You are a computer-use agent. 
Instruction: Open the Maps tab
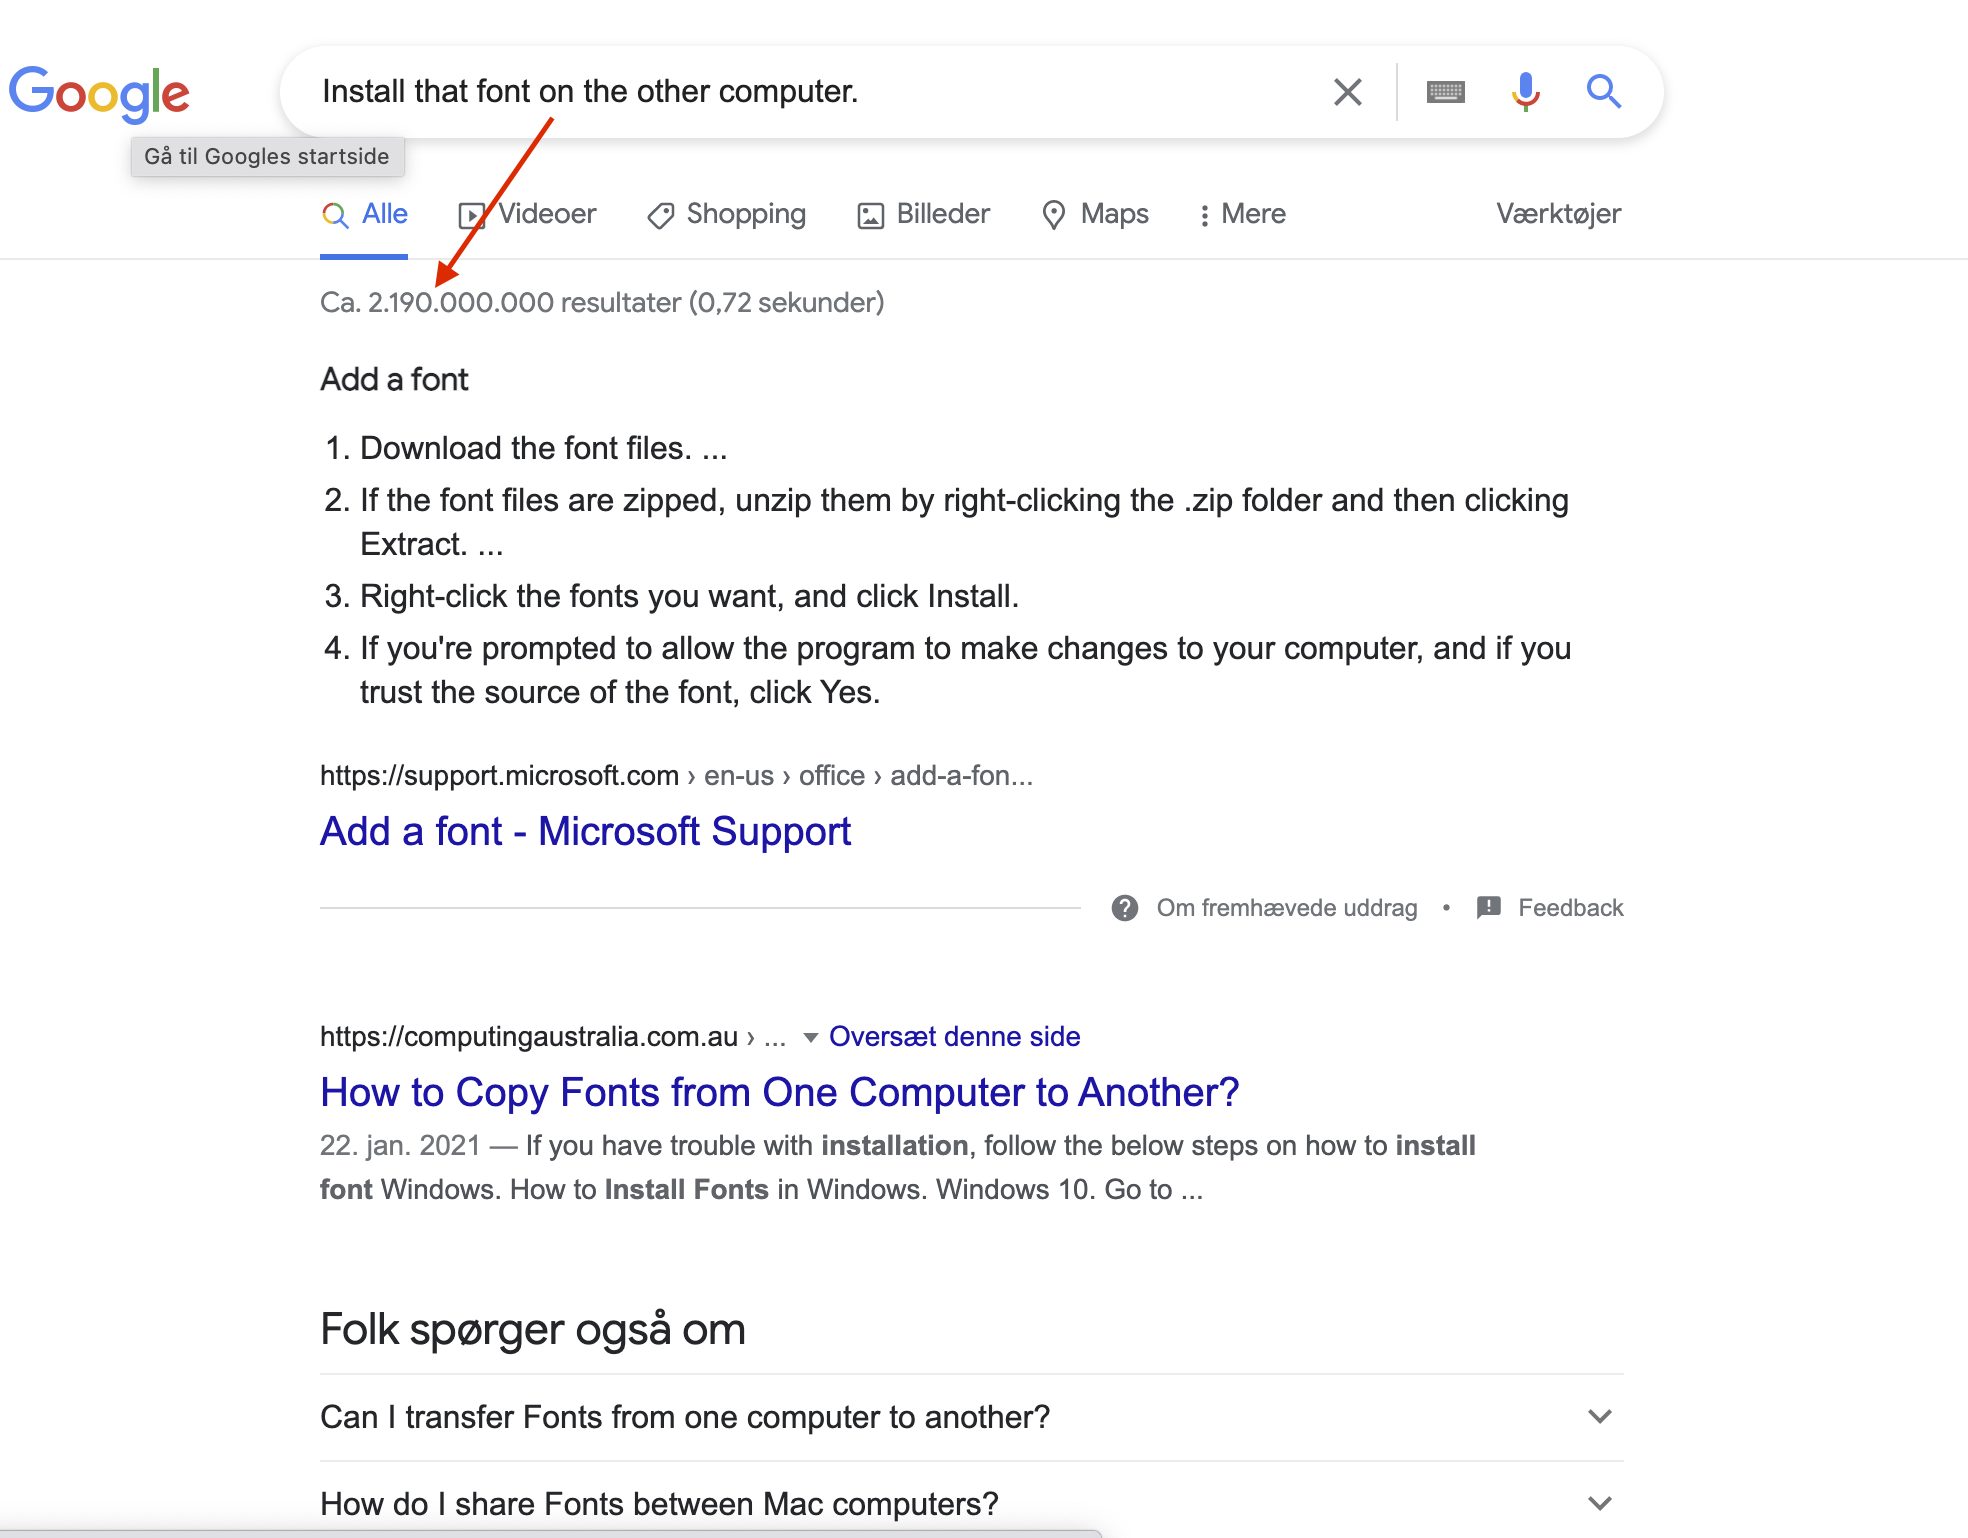tap(1095, 214)
